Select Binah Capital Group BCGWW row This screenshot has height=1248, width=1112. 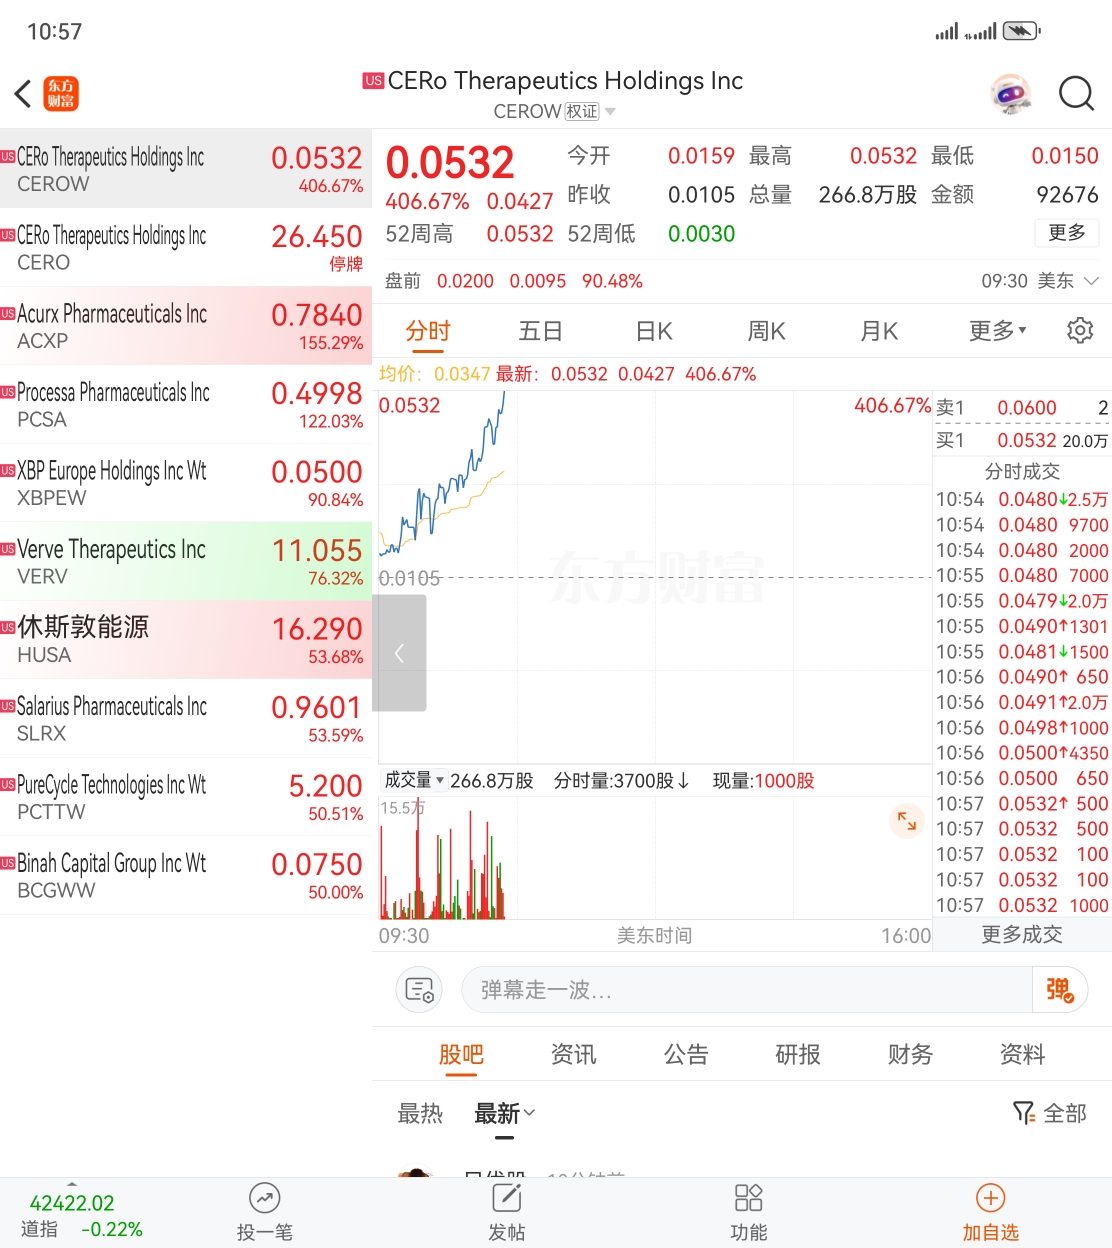click(x=186, y=876)
